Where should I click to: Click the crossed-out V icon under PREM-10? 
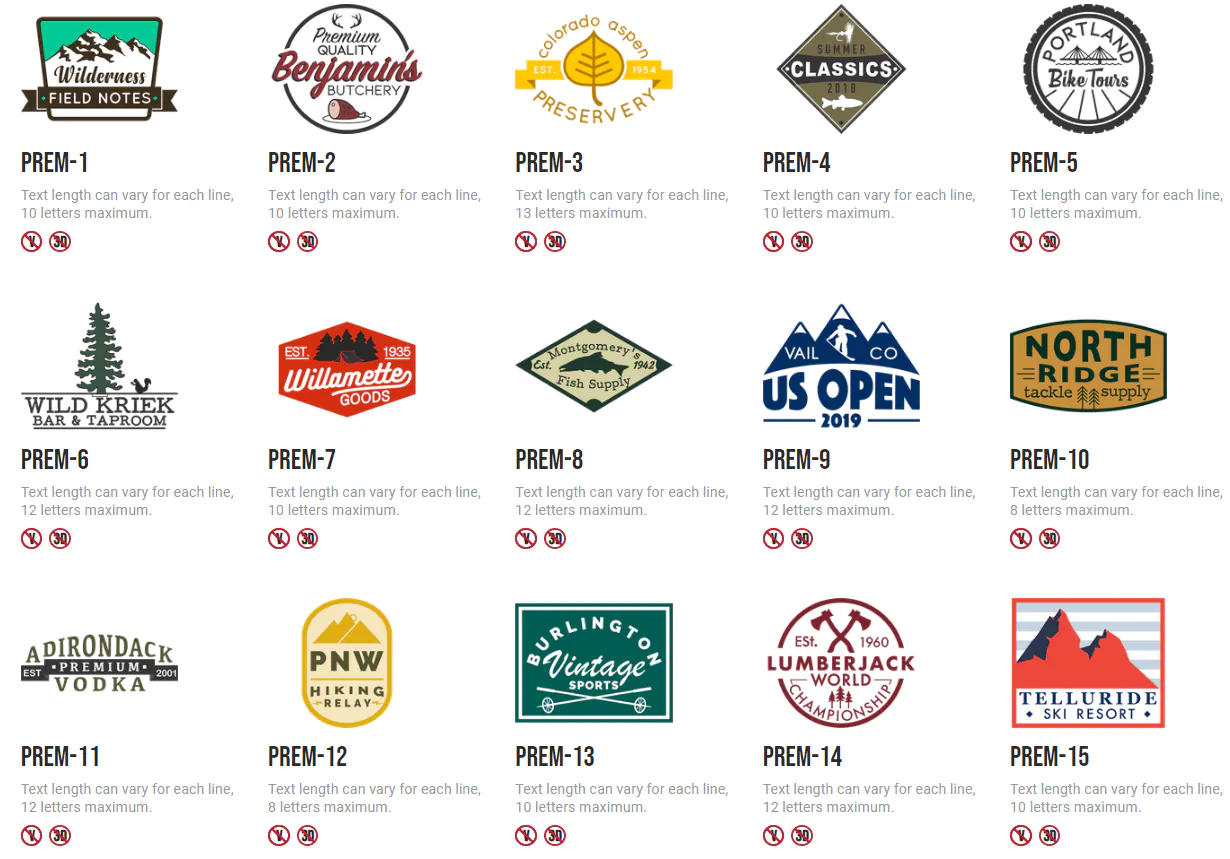click(x=1021, y=538)
